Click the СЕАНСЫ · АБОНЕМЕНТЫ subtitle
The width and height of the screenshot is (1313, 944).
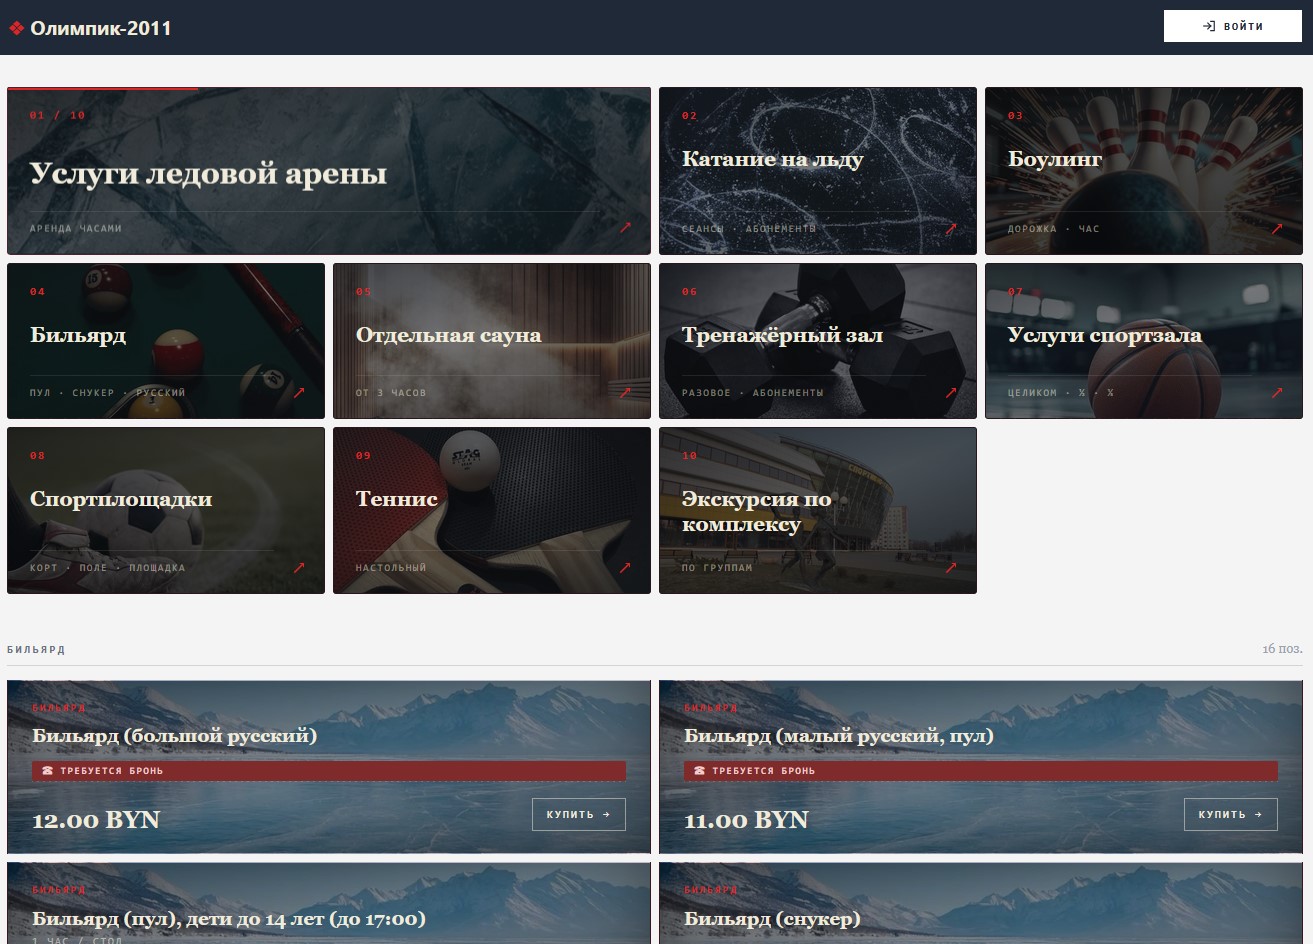coord(749,229)
